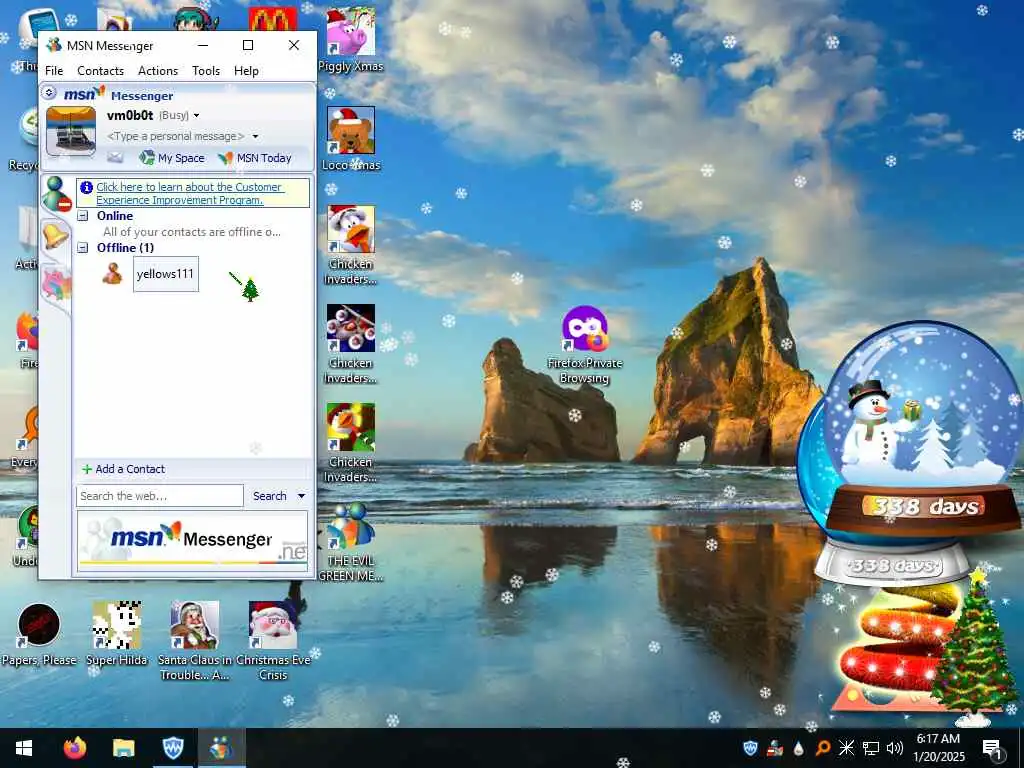
Task: Open the Help menu
Action: pos(246,71)
